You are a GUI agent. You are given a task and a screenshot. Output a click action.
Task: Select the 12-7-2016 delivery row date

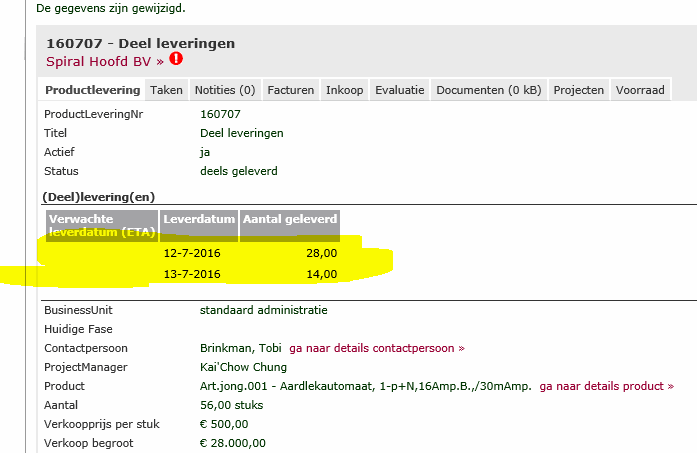(x=192, y=254)
